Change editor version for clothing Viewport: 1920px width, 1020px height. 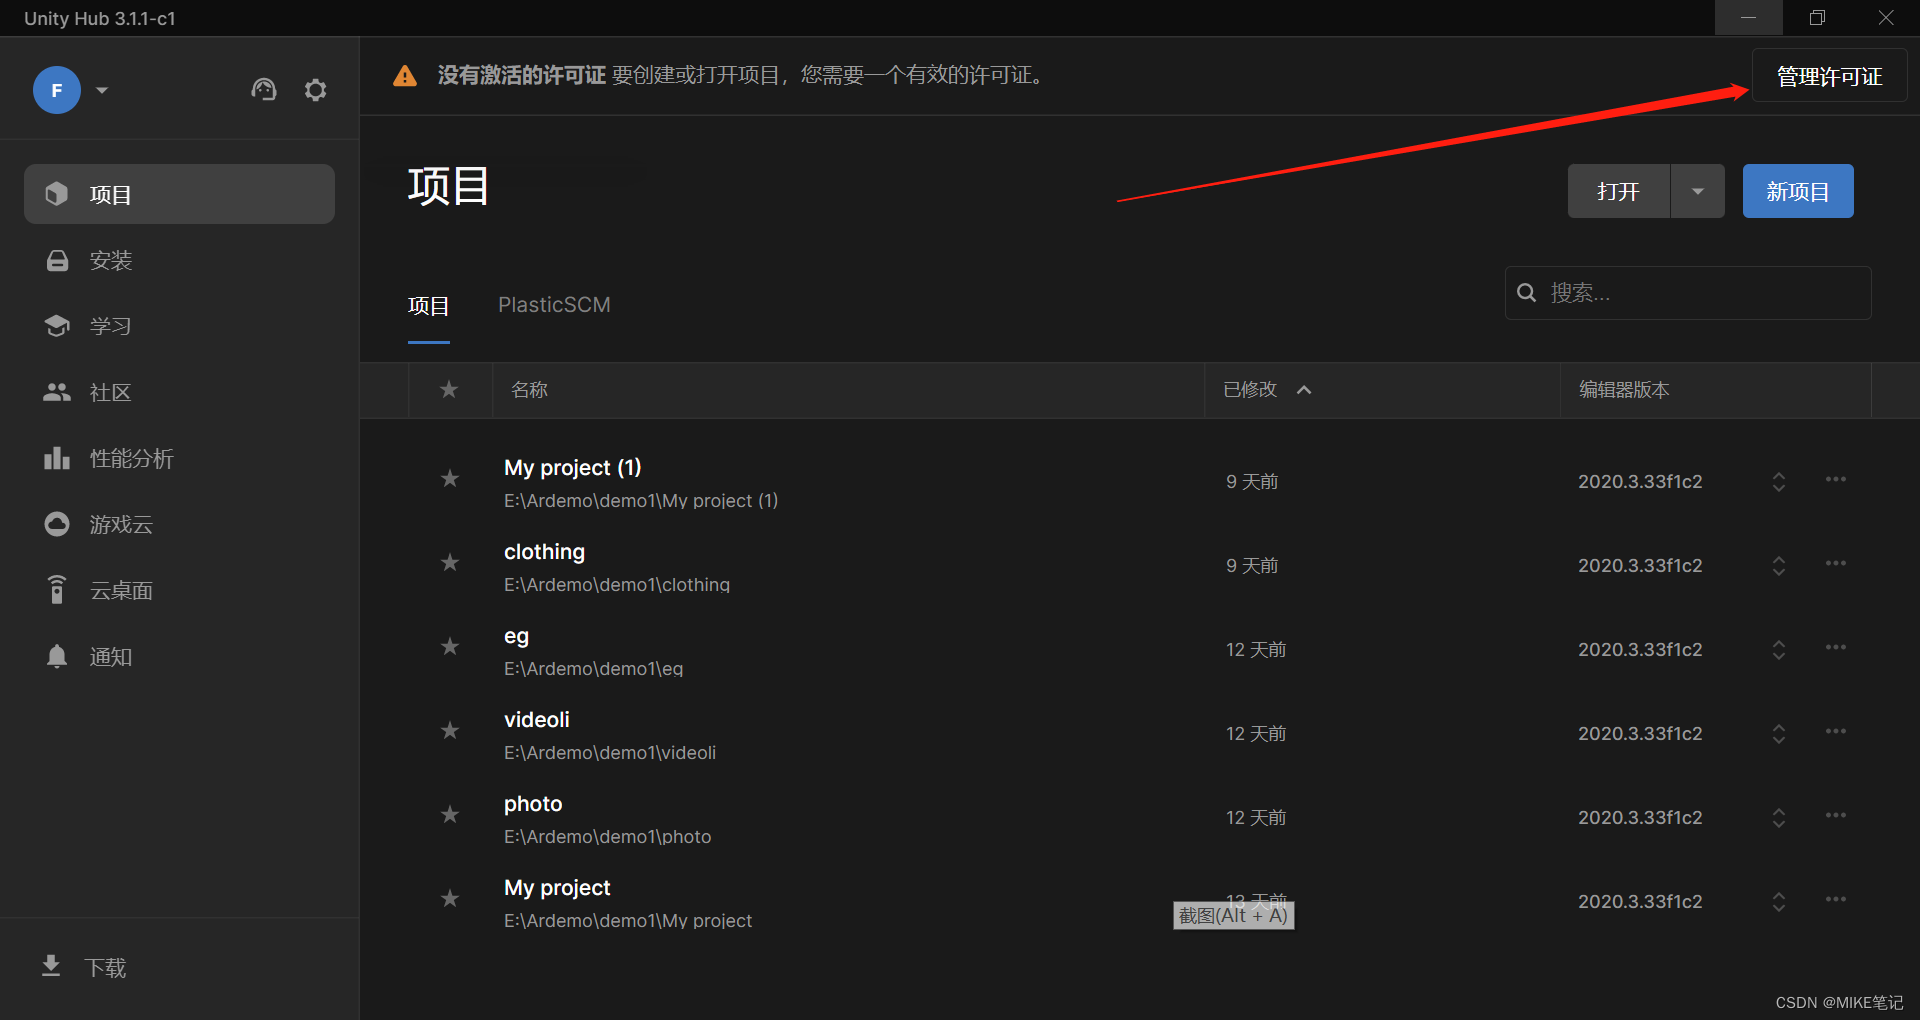pos(1779,566)
